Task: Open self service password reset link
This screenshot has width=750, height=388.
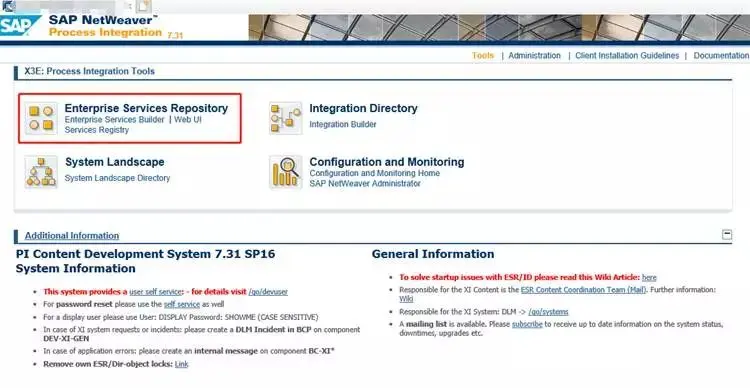Action: coord(182,304)
